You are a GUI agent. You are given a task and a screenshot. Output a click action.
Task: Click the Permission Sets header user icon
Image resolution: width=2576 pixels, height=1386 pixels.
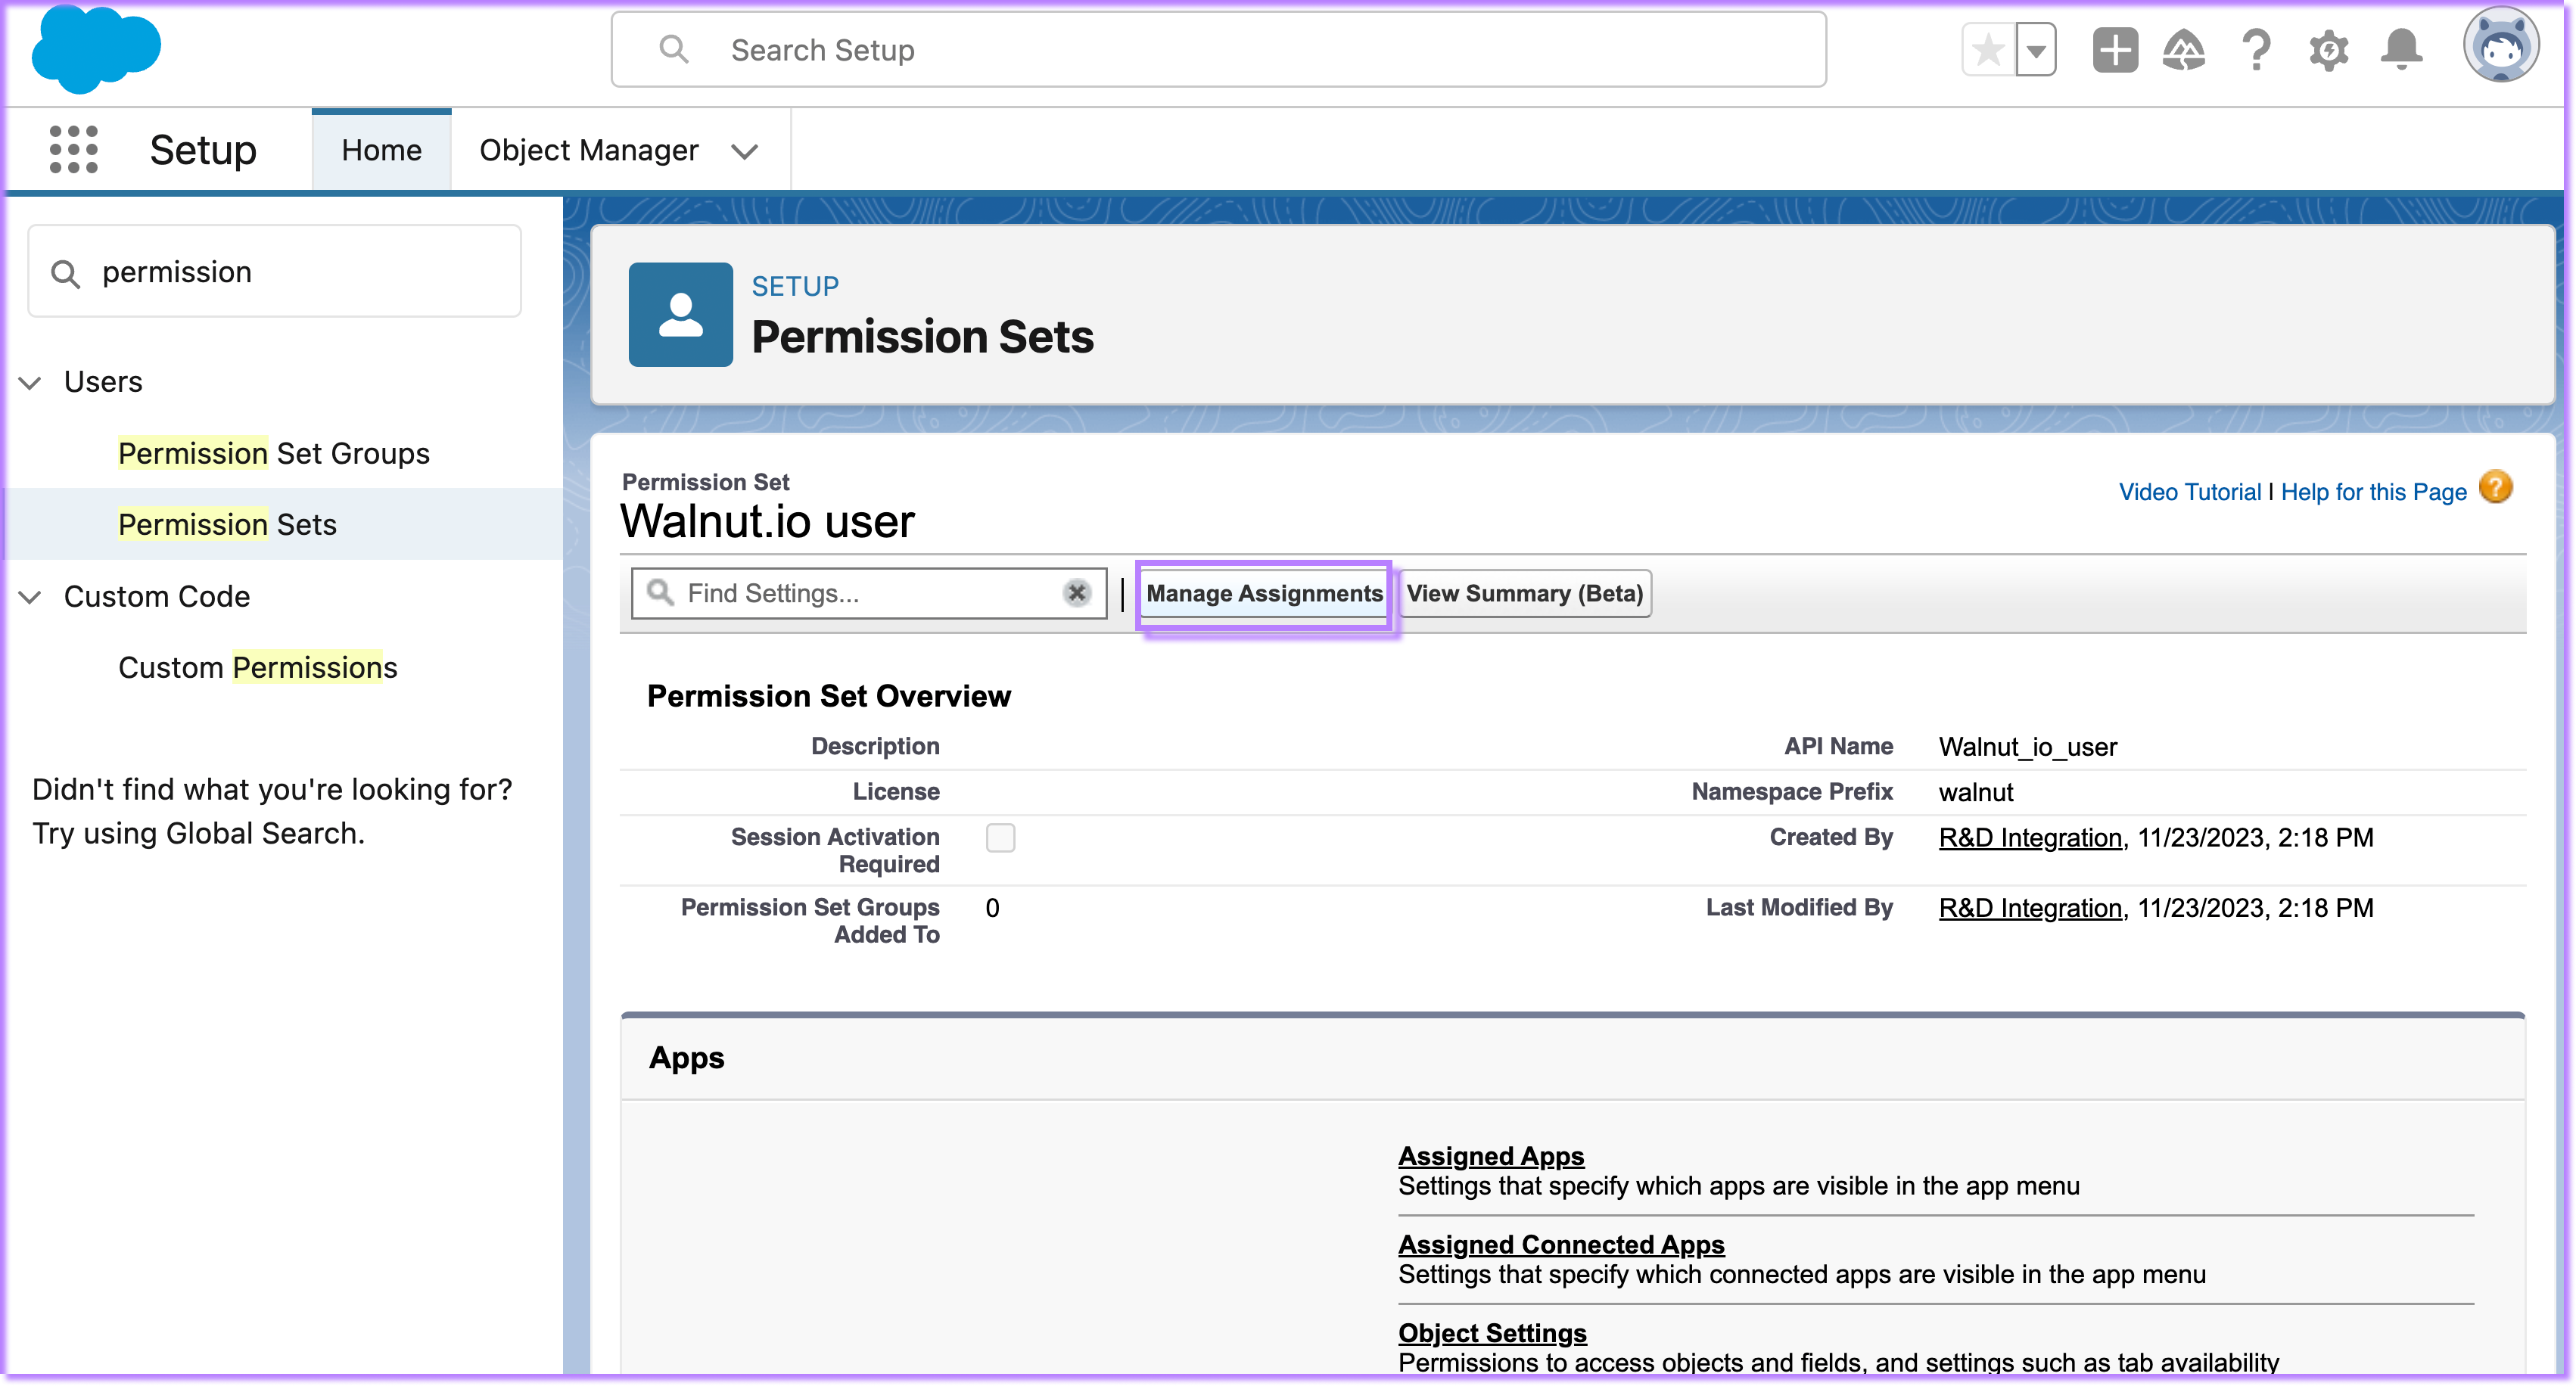click(x=680, y=314)
